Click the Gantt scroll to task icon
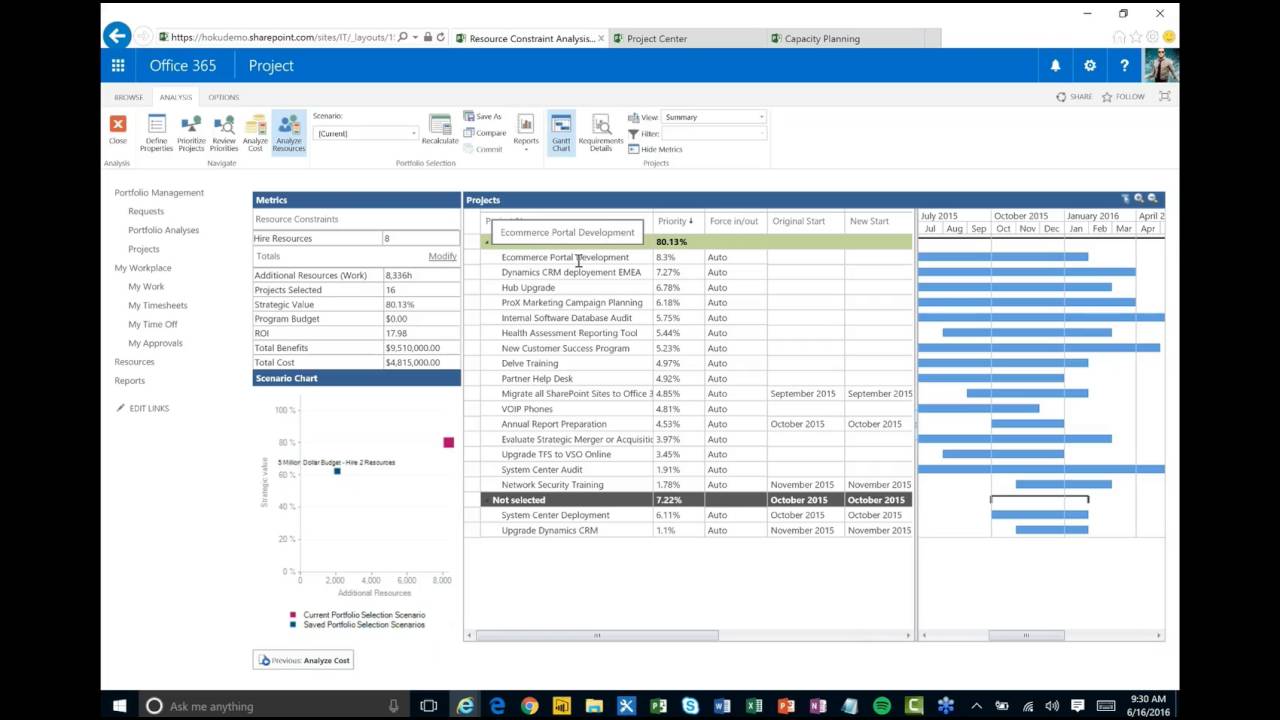This screenshot has height=720, width=1280. (1125, 199)
